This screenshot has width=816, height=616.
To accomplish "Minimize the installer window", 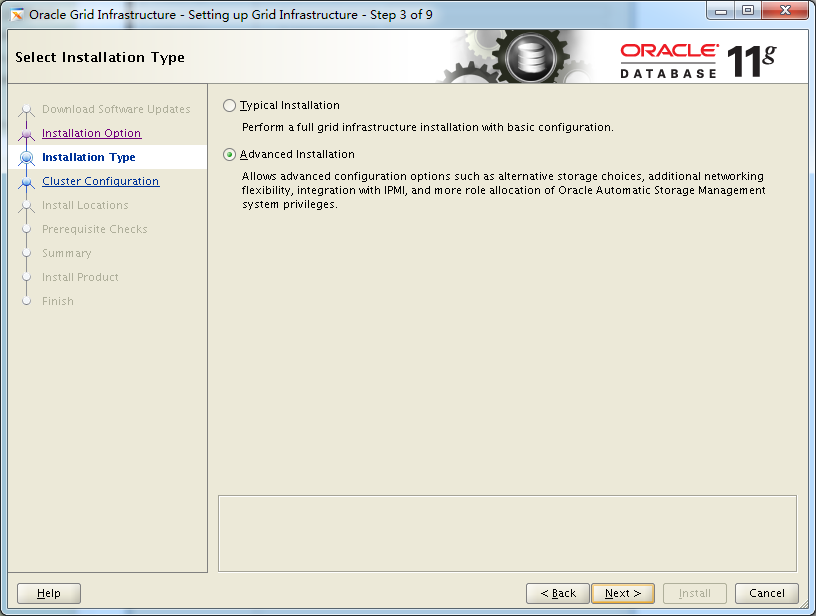I will coord(721,11).
